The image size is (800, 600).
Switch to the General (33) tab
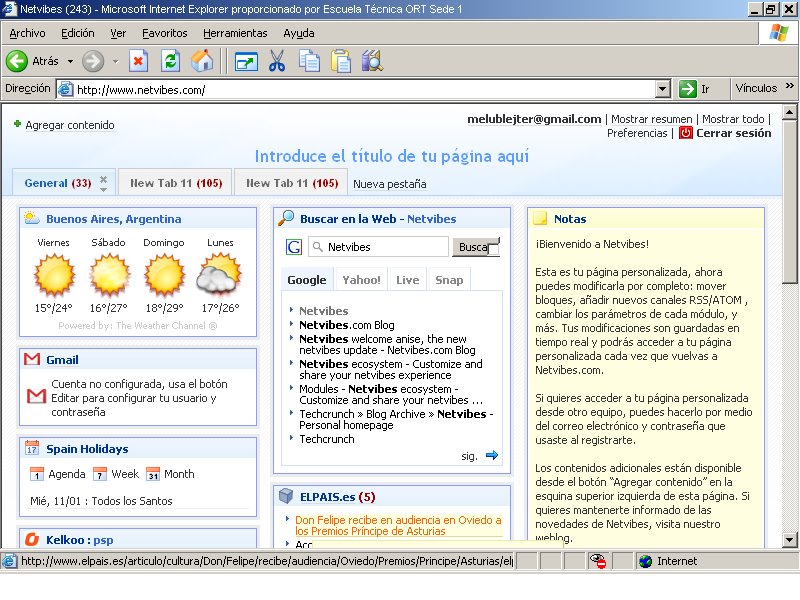(58, 183)
